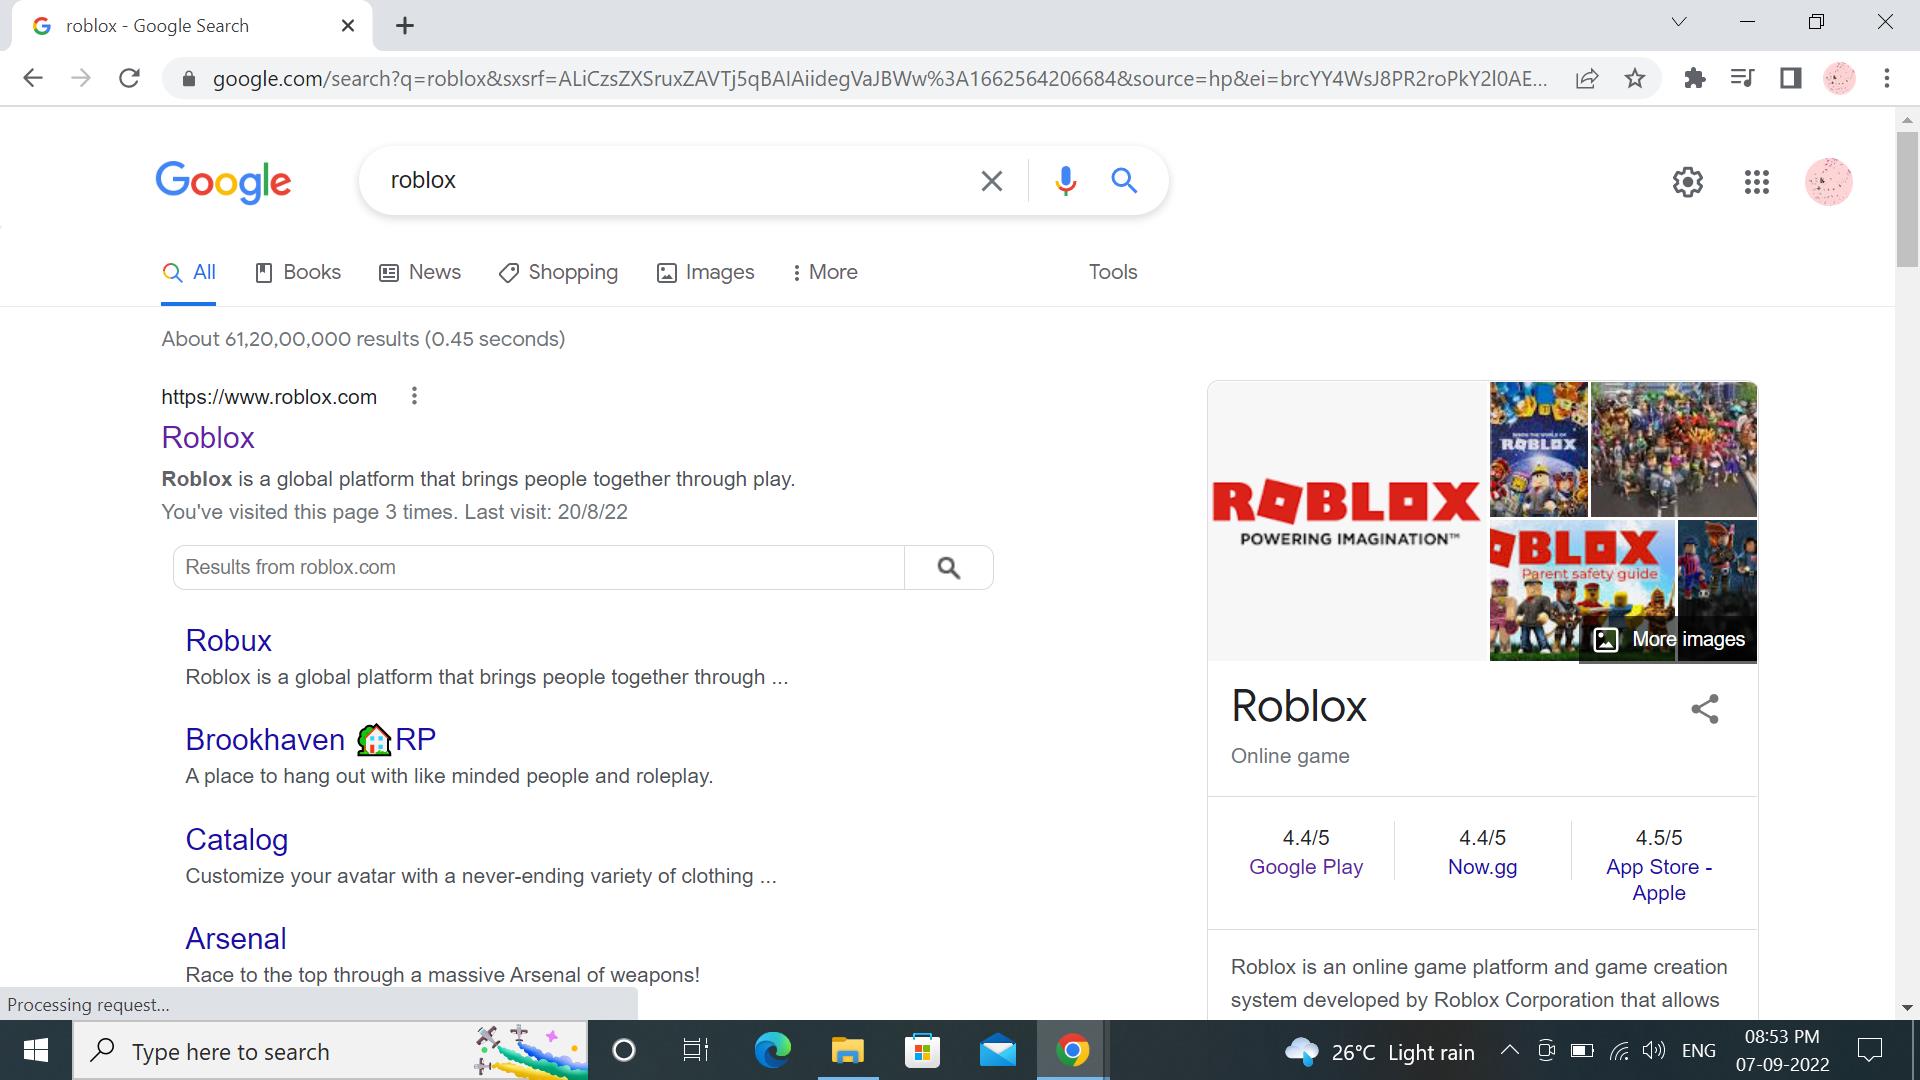Viewport: 1920px width, 1080px height.
Task: Open the Catalog sitelink
Action: tap(237, 840)
